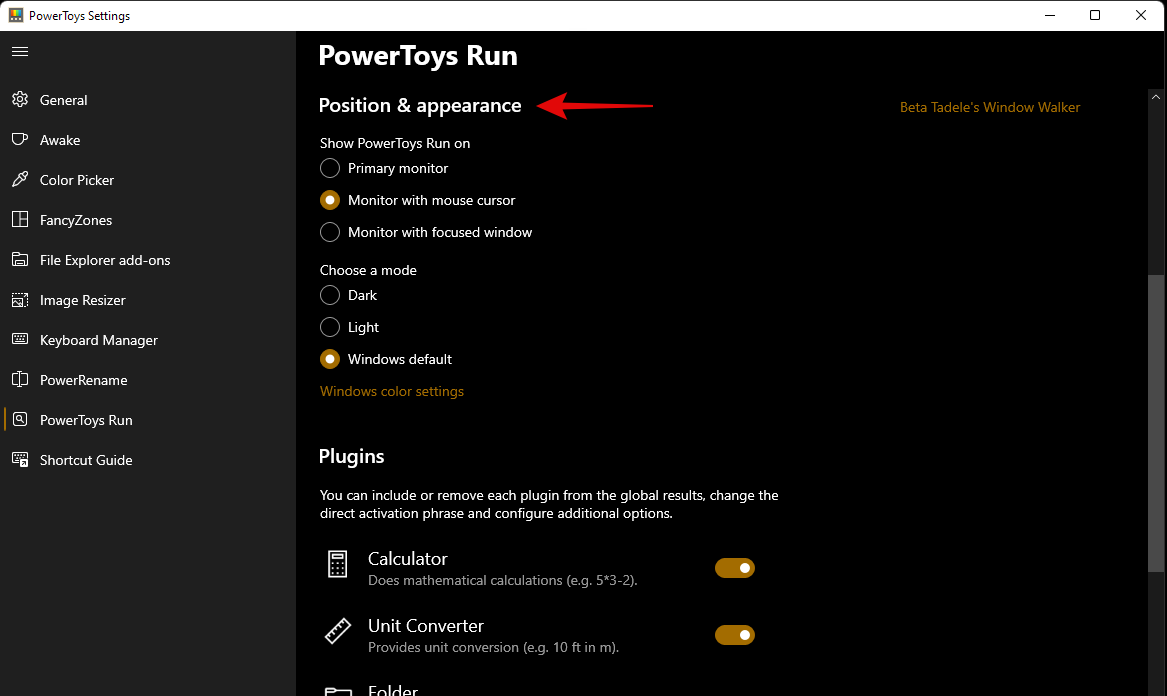
Task: Choose Primary monitor for PowerToys Run
Action: (330, 168)
